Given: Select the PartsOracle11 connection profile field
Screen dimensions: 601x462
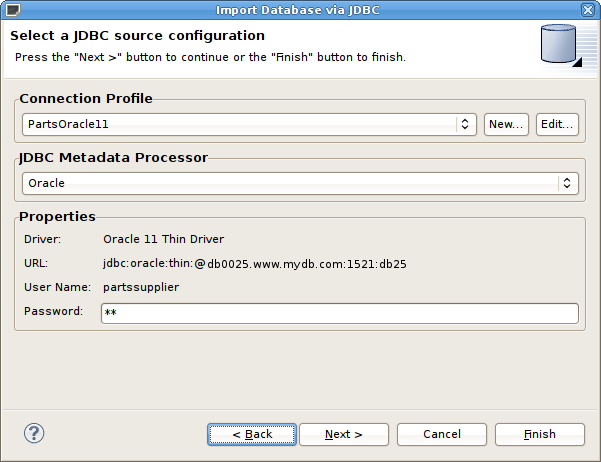Looking at the screenshot, I should [x=238, y=124].
